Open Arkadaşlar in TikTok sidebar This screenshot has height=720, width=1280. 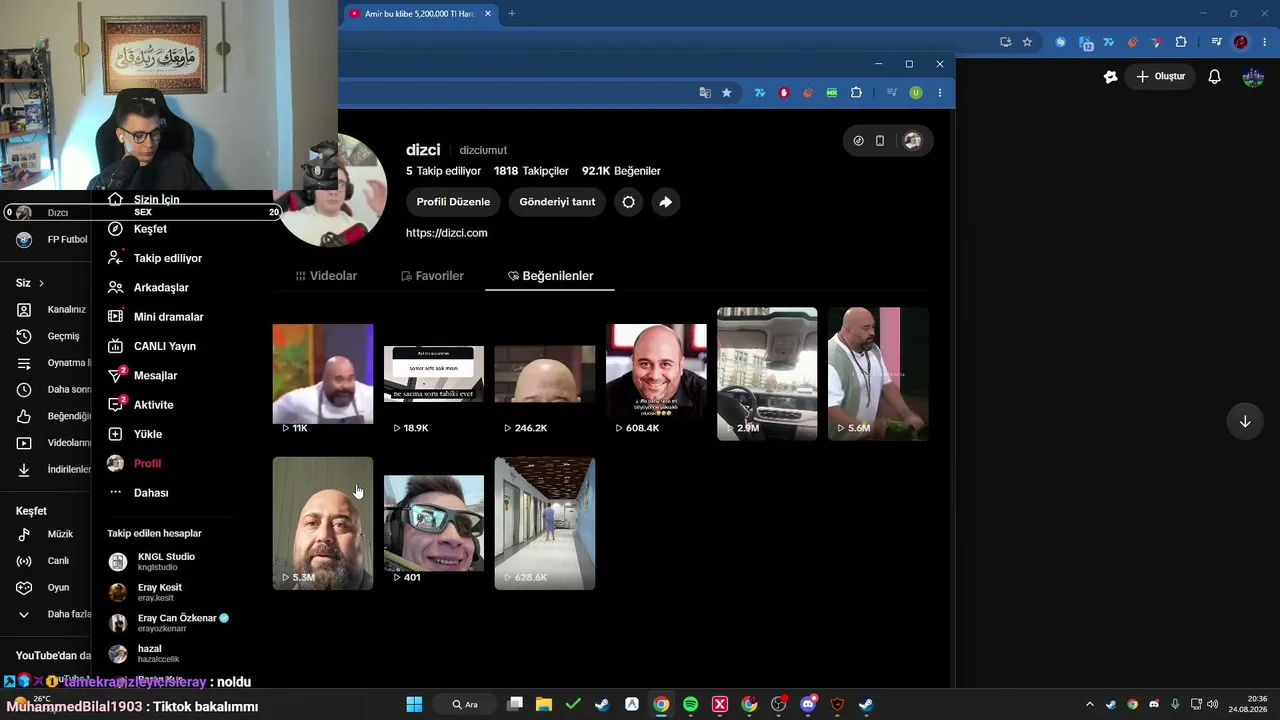pyautogui.click(x=148, y=288)
